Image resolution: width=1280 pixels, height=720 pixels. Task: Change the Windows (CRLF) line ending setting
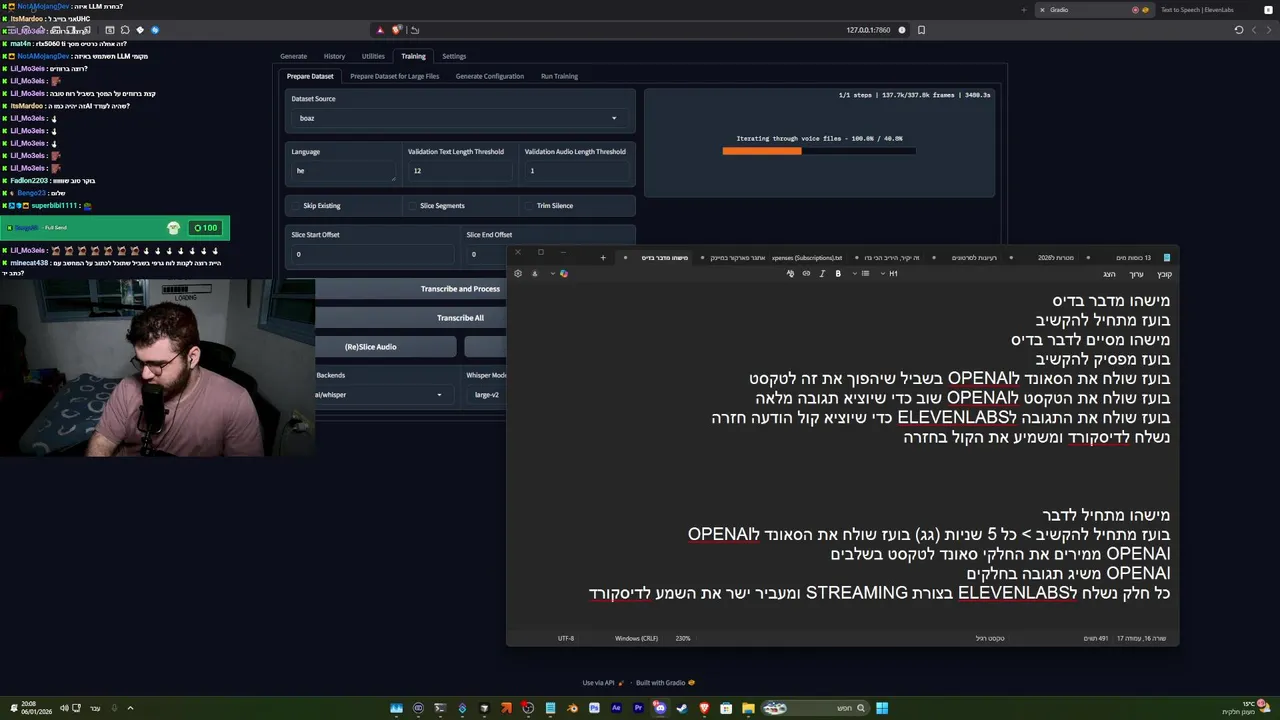pos(636,638)
